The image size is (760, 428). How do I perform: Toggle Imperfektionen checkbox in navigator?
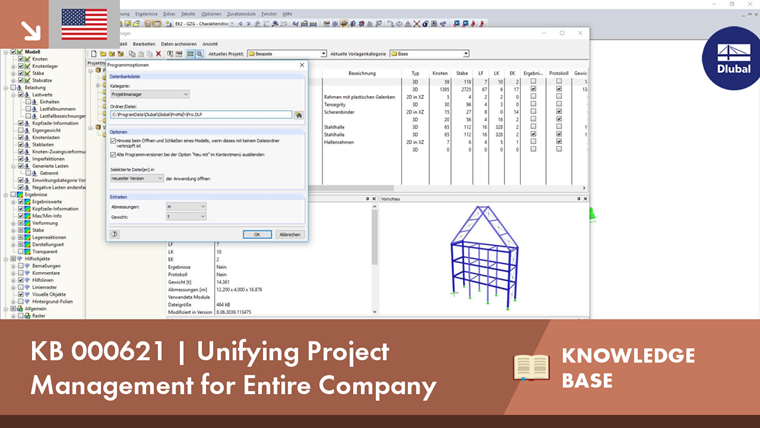point(21,159)
